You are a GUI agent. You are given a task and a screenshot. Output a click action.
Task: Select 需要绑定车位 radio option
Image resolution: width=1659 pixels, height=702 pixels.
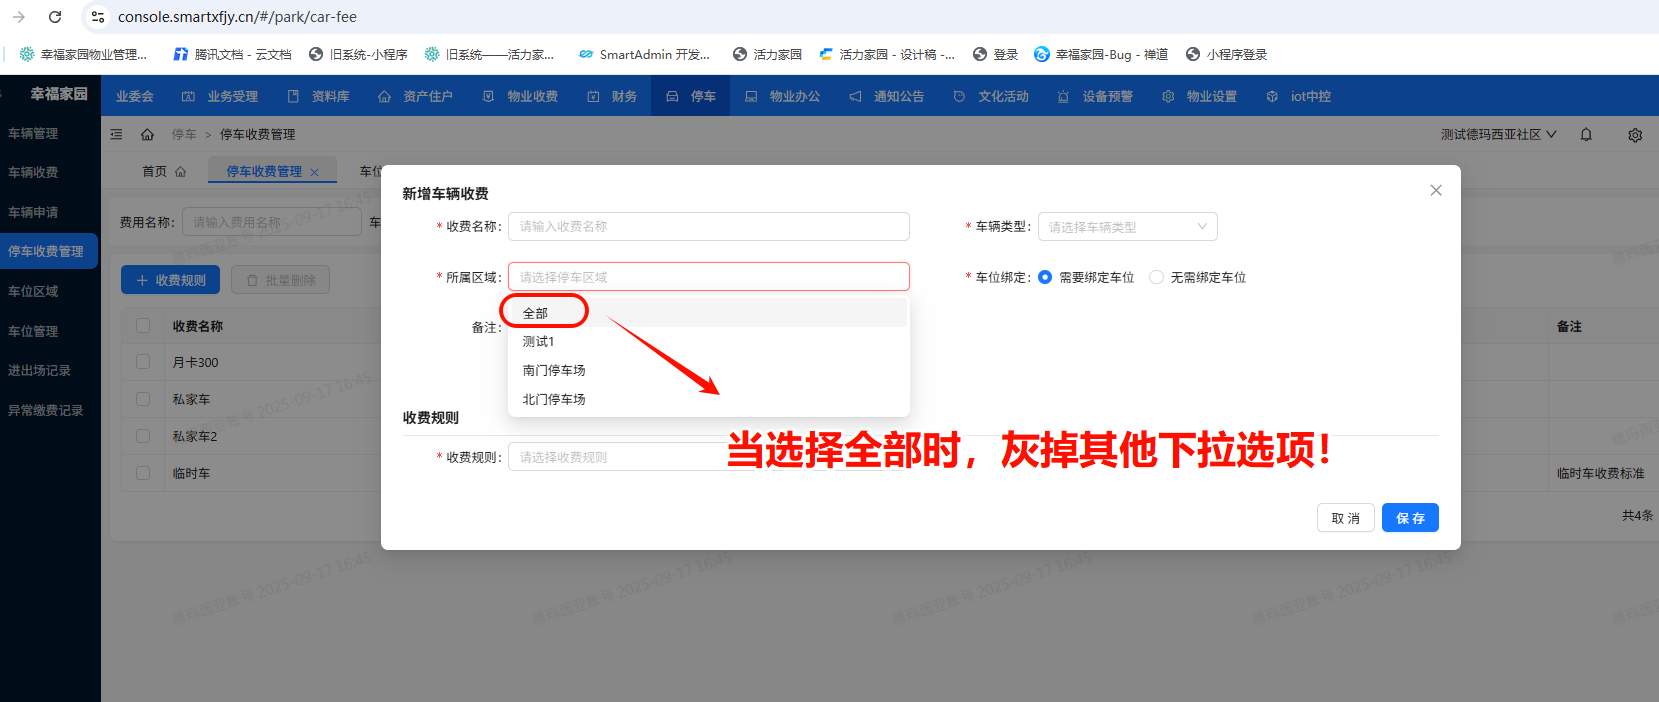(x=1045, y=277)
